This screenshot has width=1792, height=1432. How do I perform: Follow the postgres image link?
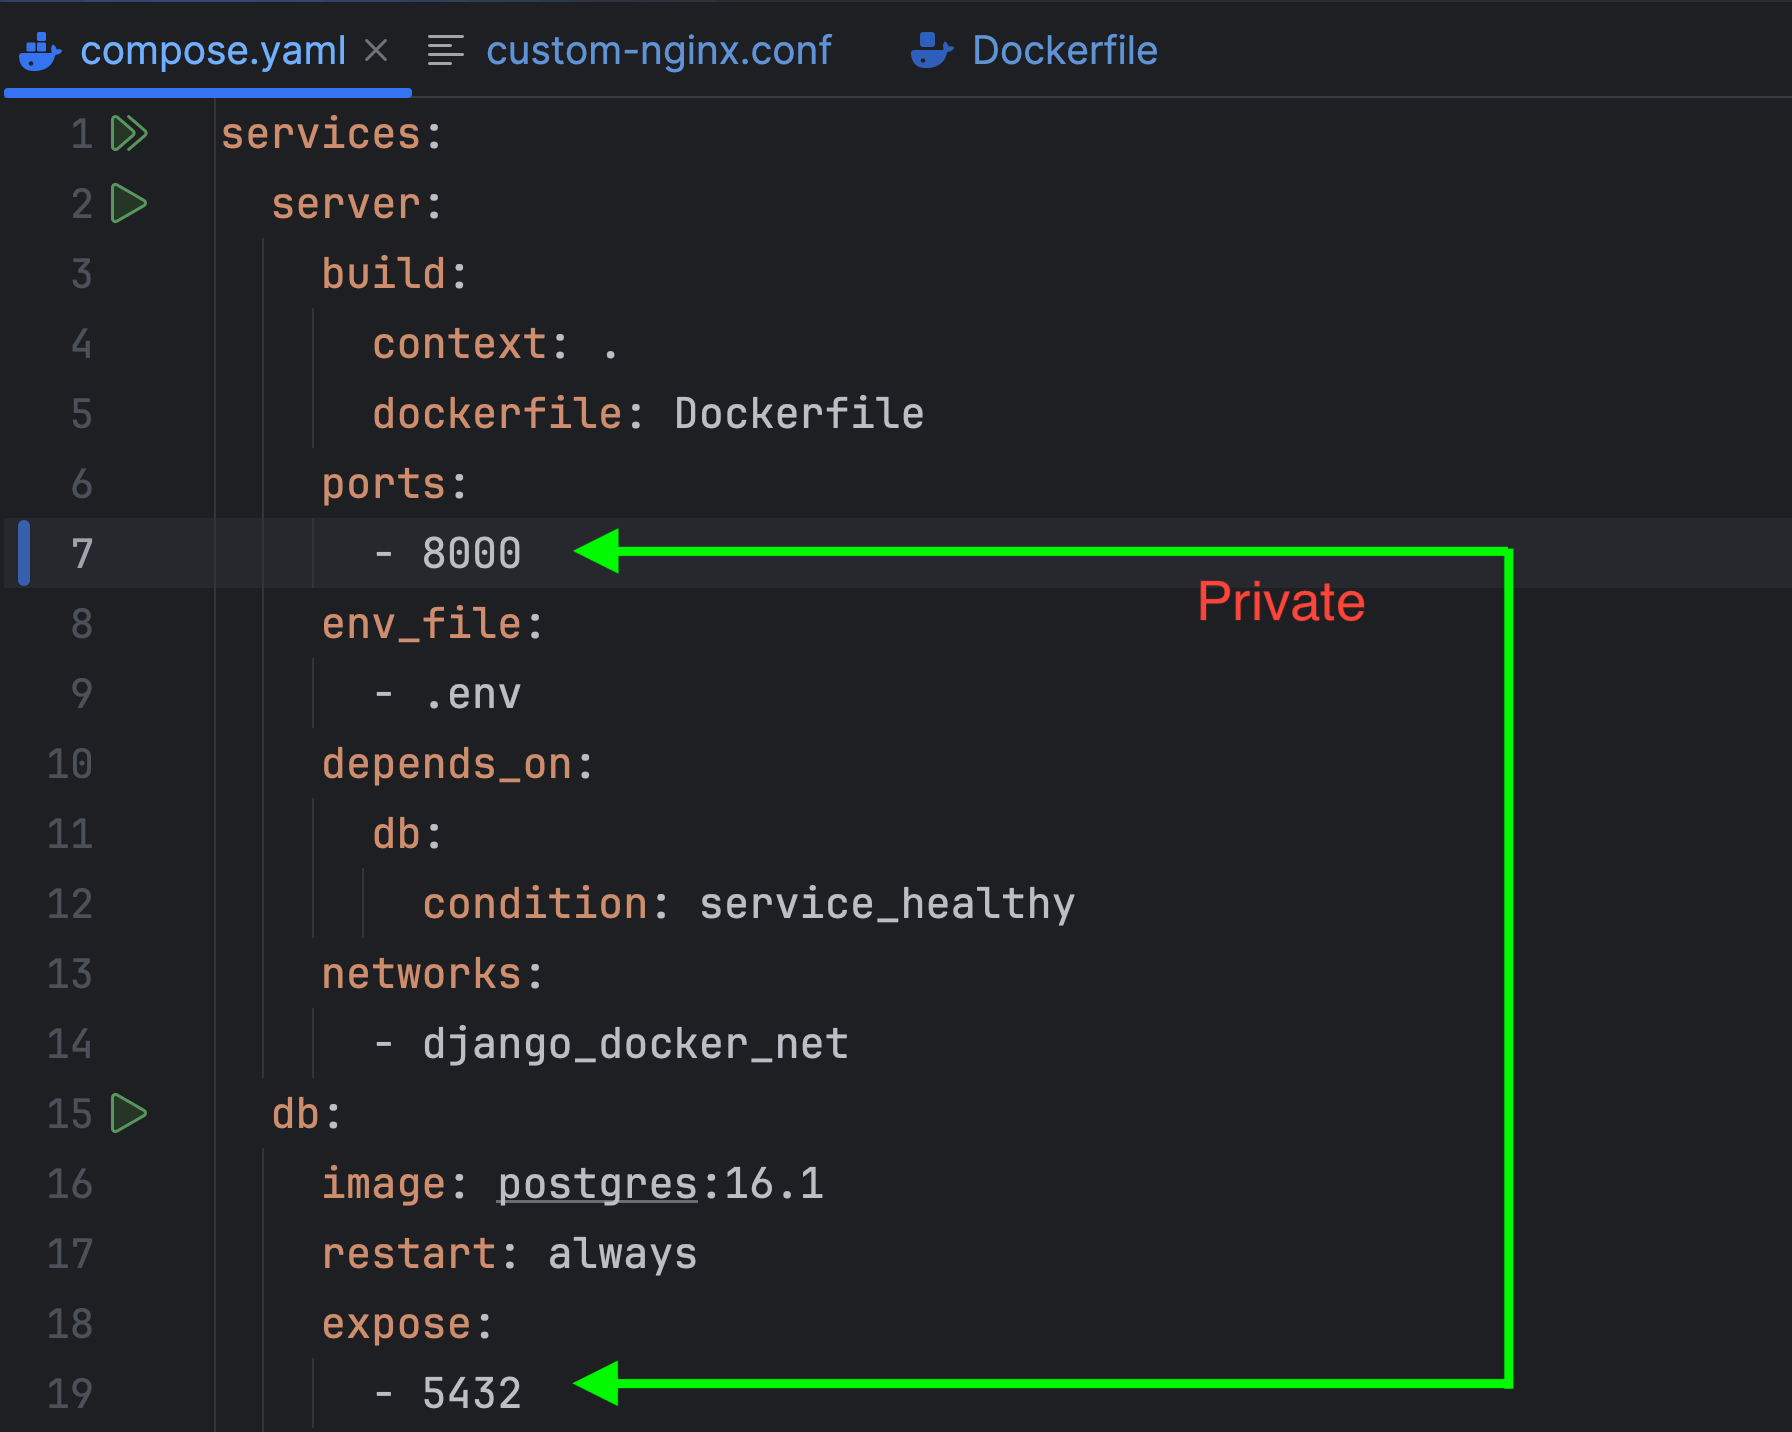pyautogui.click(x=597, y=1184)
